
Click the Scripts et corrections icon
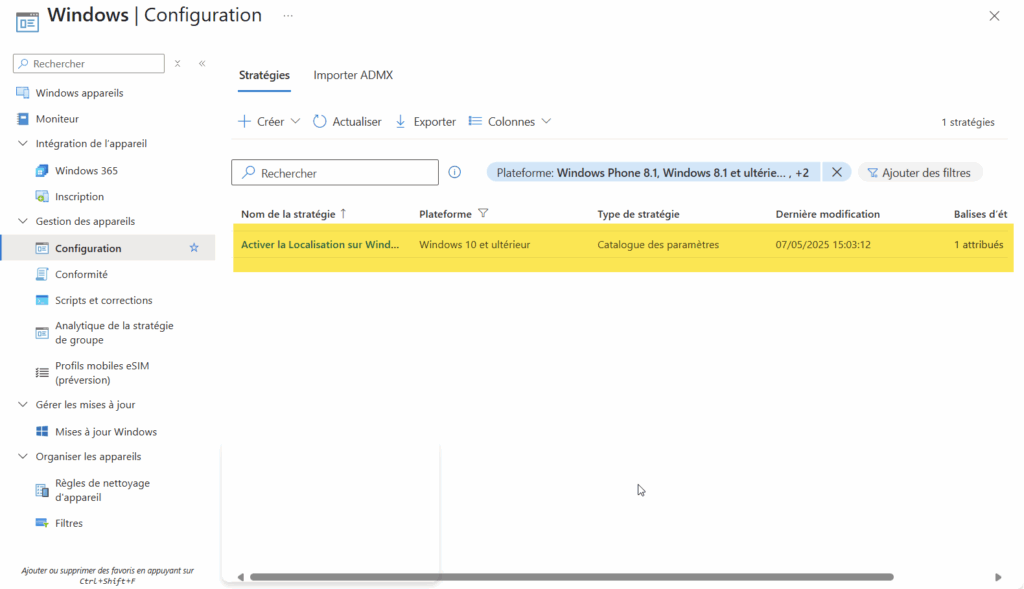click(x=42, y=300)
